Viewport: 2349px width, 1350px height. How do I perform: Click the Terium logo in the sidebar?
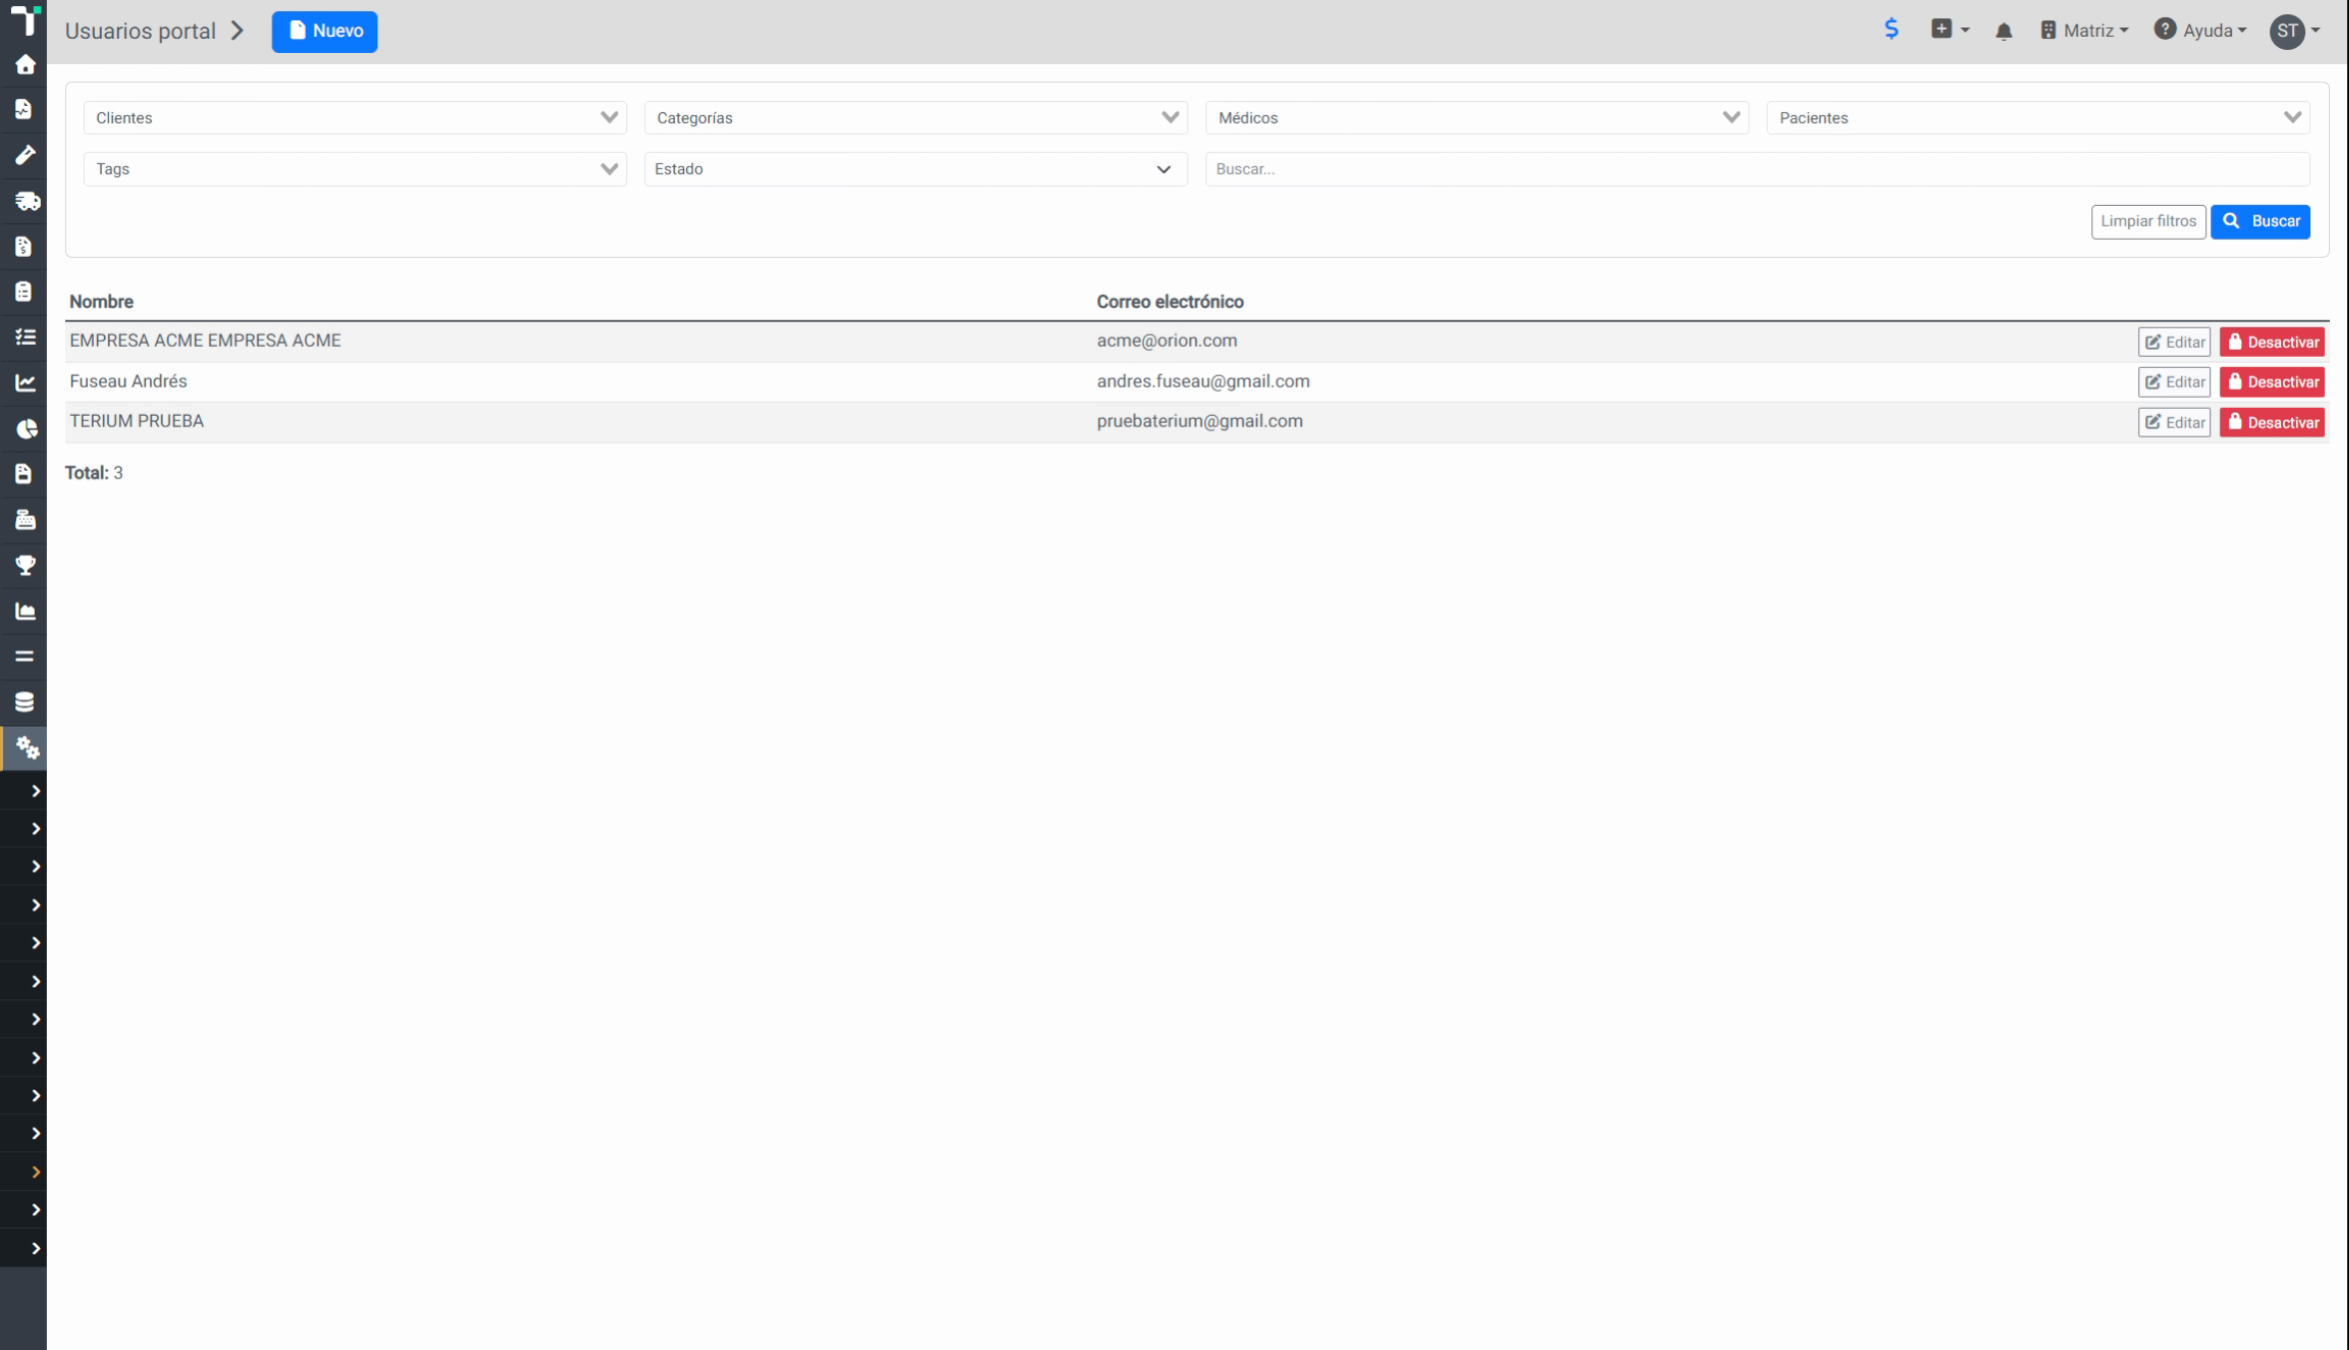[25, 20]
